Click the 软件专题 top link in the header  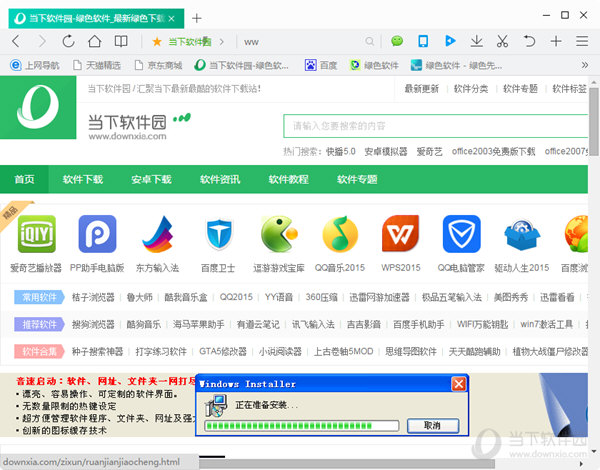pos(520,89)
